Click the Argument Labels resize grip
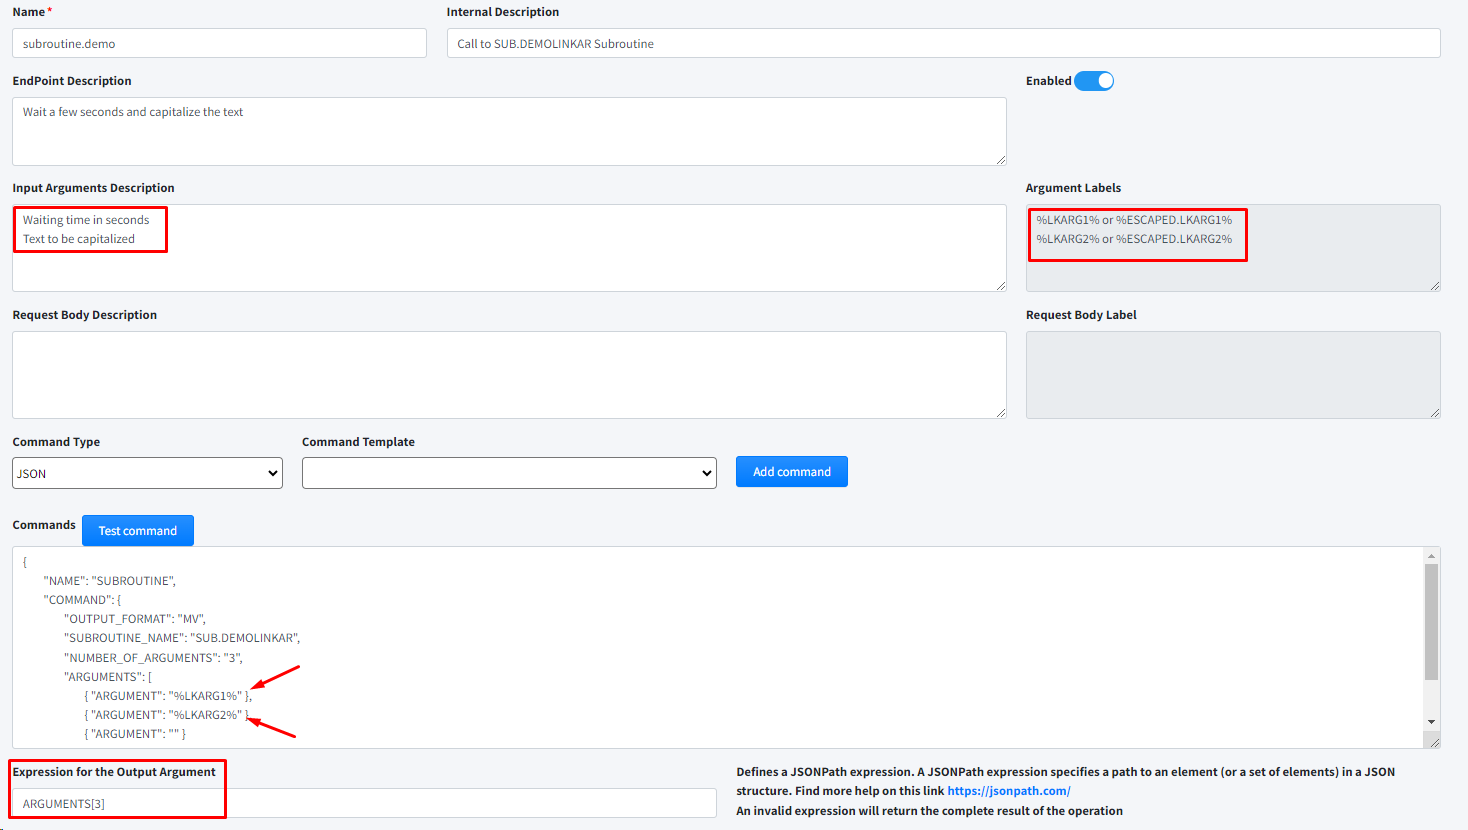 (x=1434, y=285)
